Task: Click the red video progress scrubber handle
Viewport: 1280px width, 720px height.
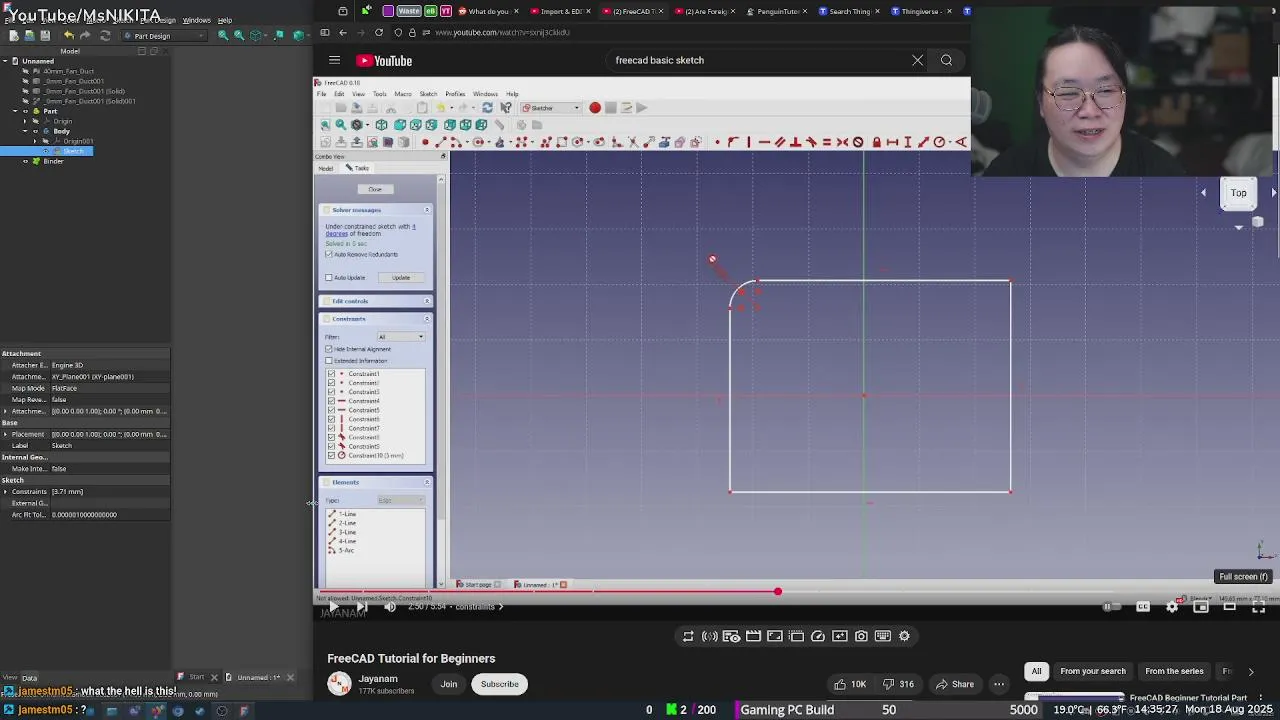Action: (x=778, y=592)
